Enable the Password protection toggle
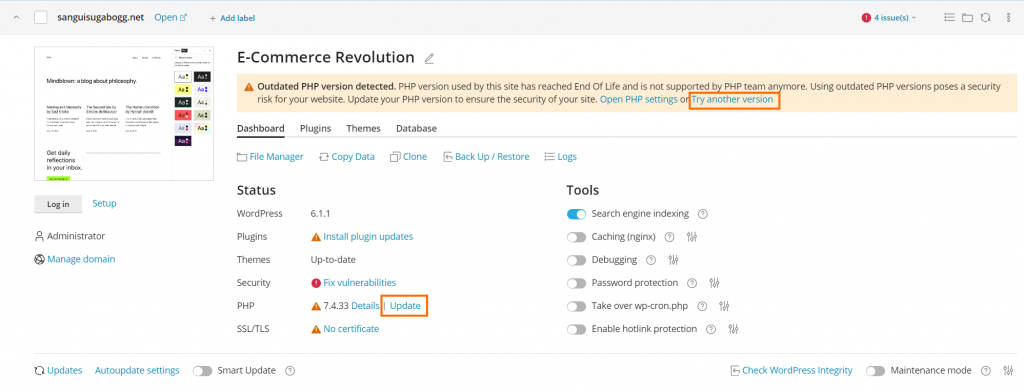 (577, 283)
